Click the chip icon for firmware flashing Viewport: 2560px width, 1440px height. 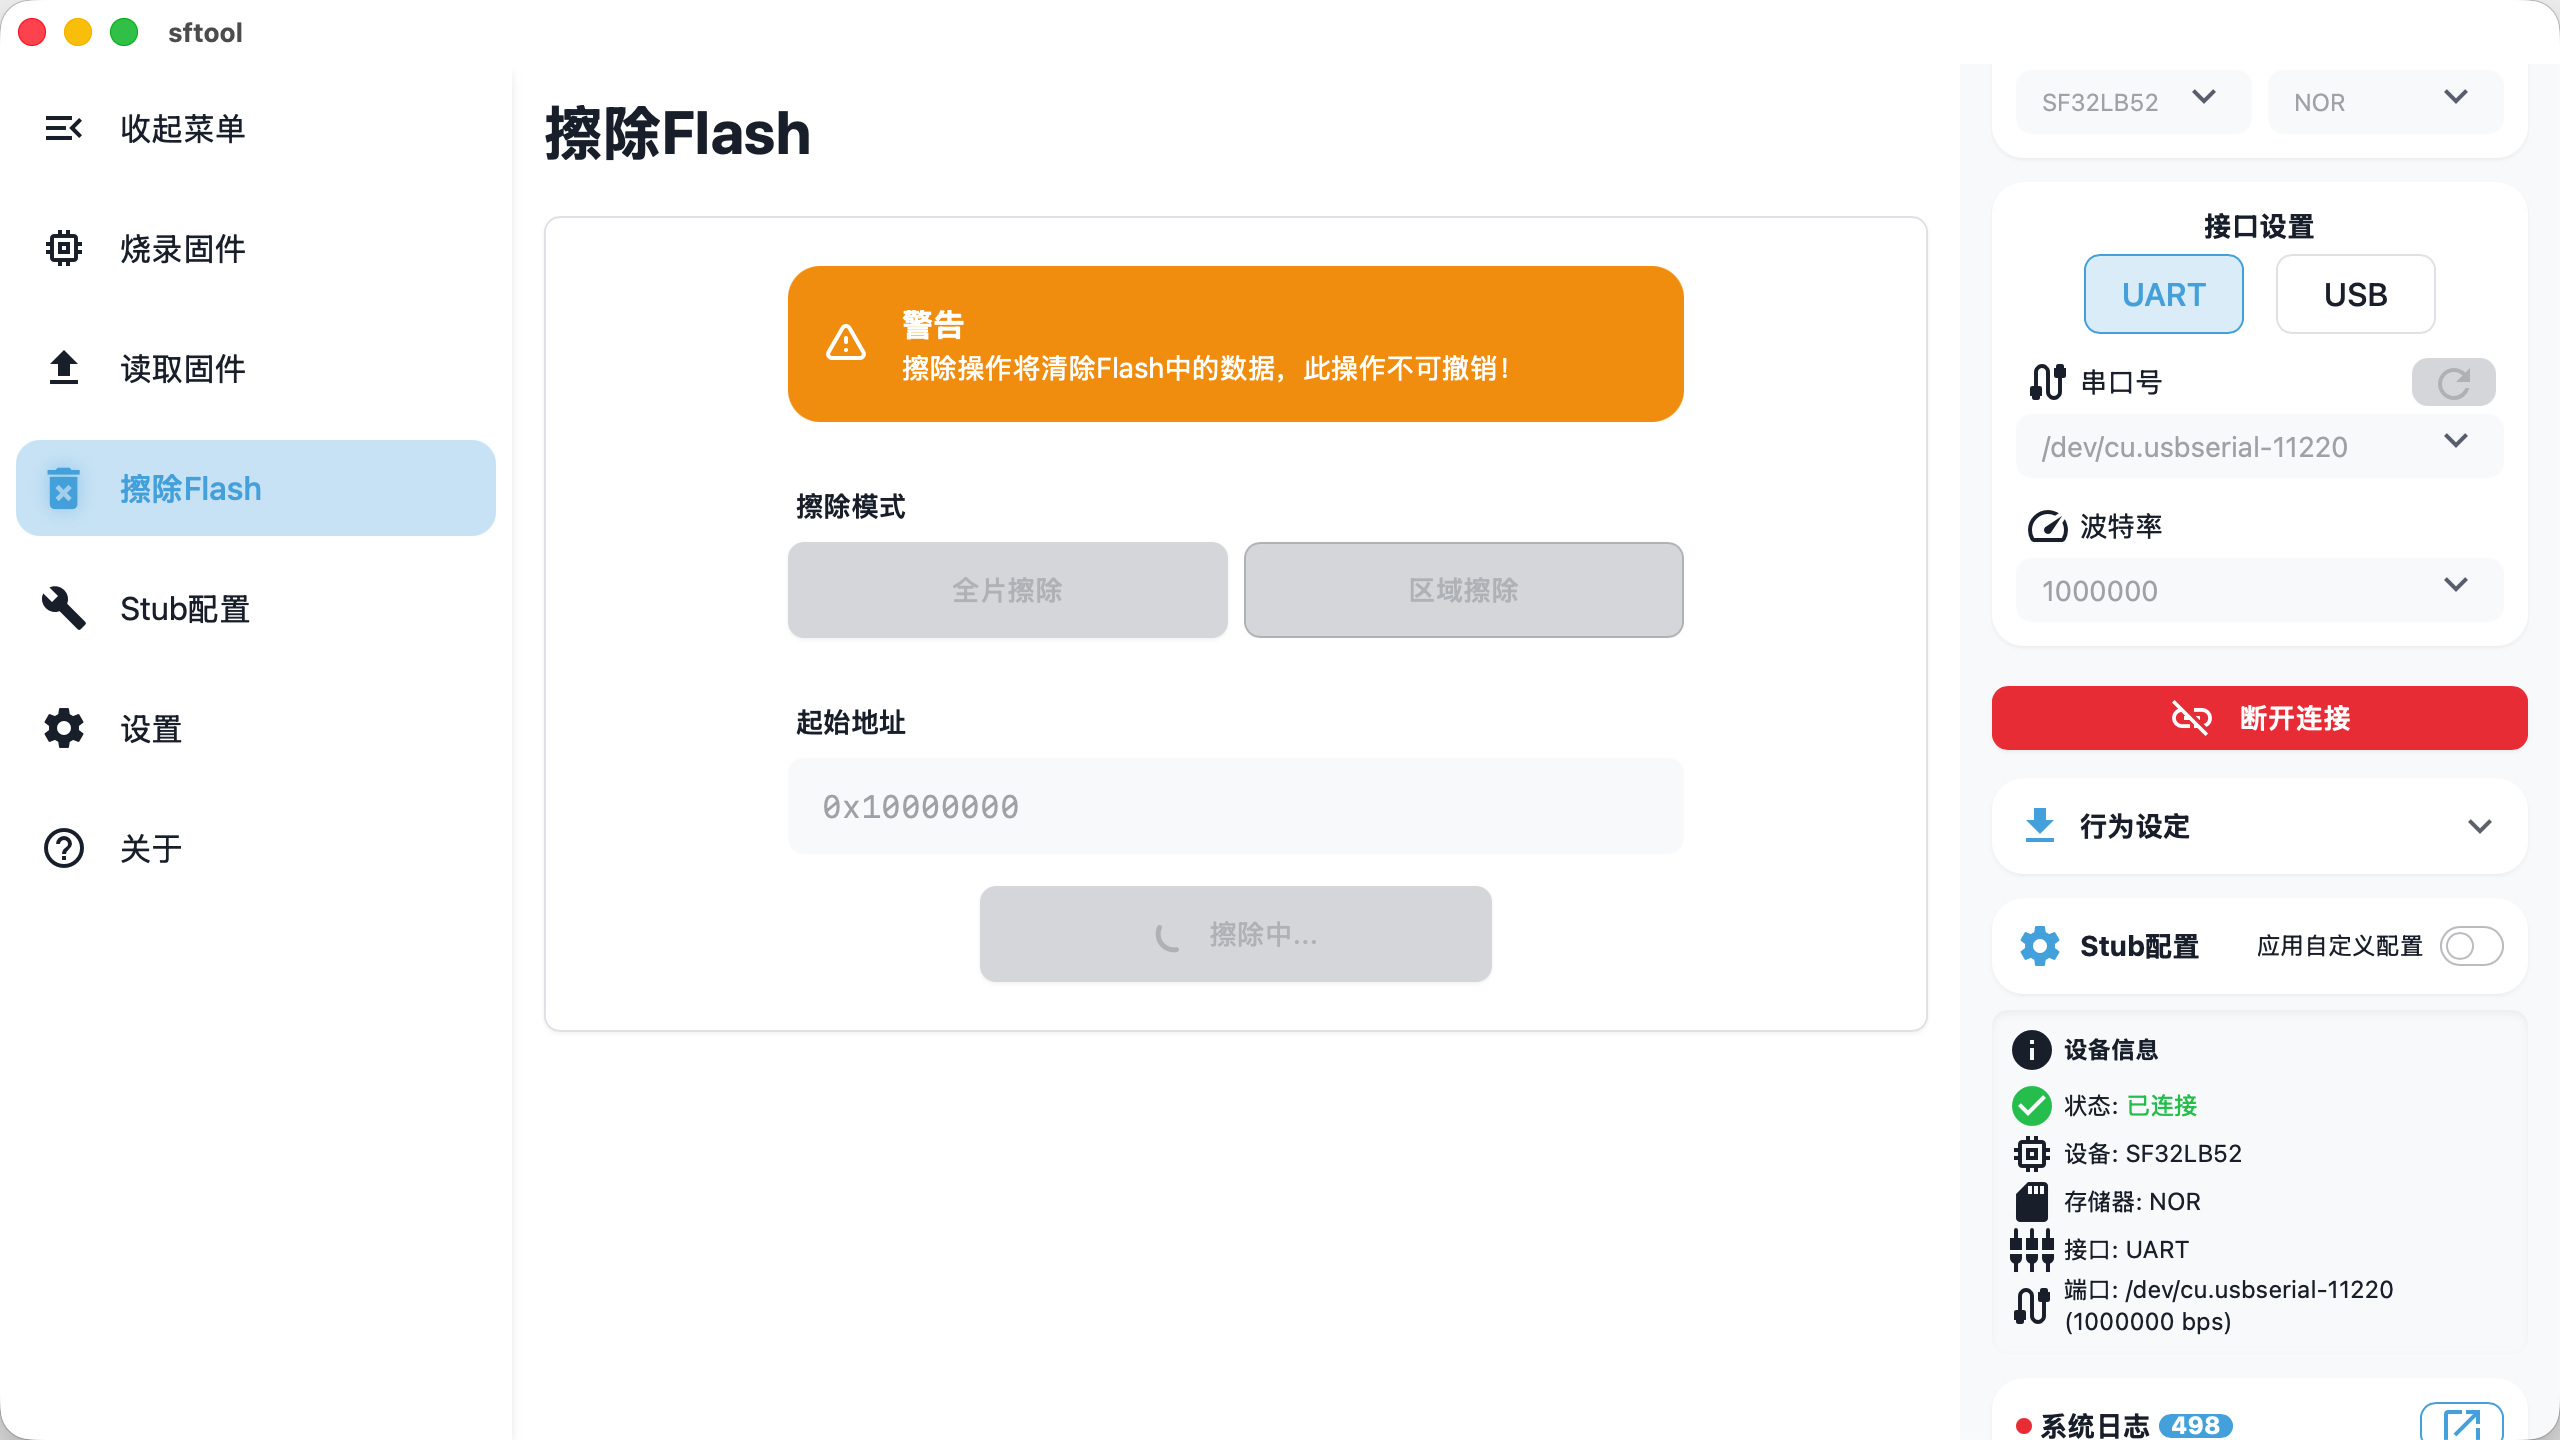[x=64, y=248]
